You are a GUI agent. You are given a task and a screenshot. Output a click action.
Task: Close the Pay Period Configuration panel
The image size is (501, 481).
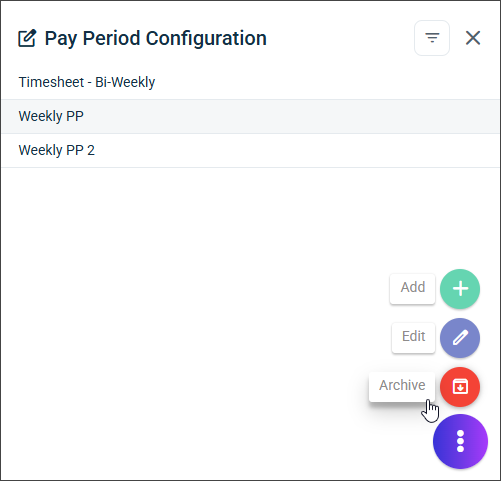473,38
